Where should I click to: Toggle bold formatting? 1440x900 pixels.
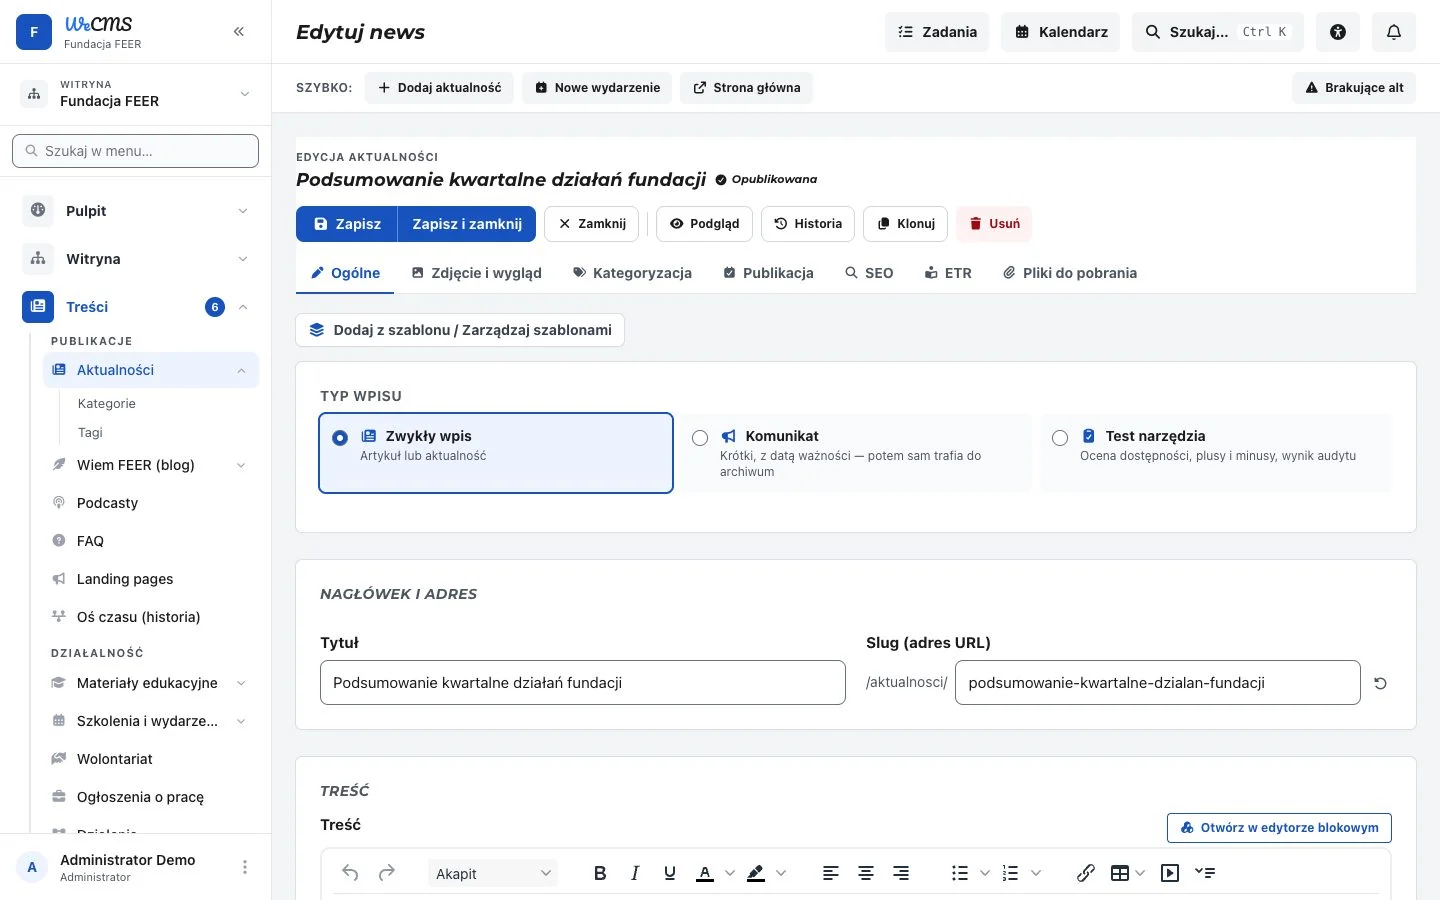pos(600,873)
